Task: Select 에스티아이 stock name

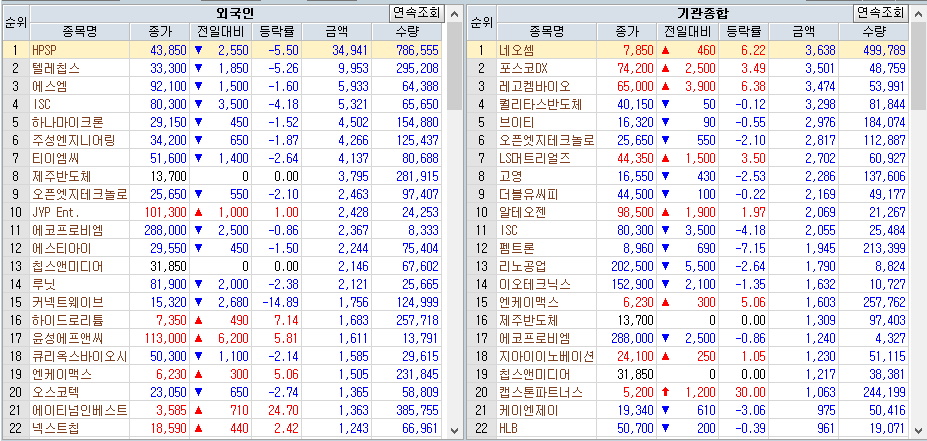Action: 62,248
